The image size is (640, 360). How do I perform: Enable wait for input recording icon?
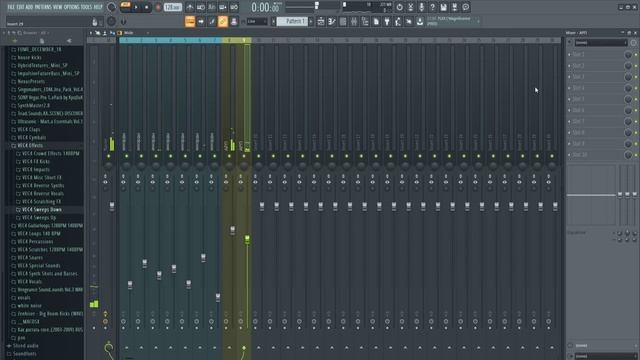click(201, 7)
